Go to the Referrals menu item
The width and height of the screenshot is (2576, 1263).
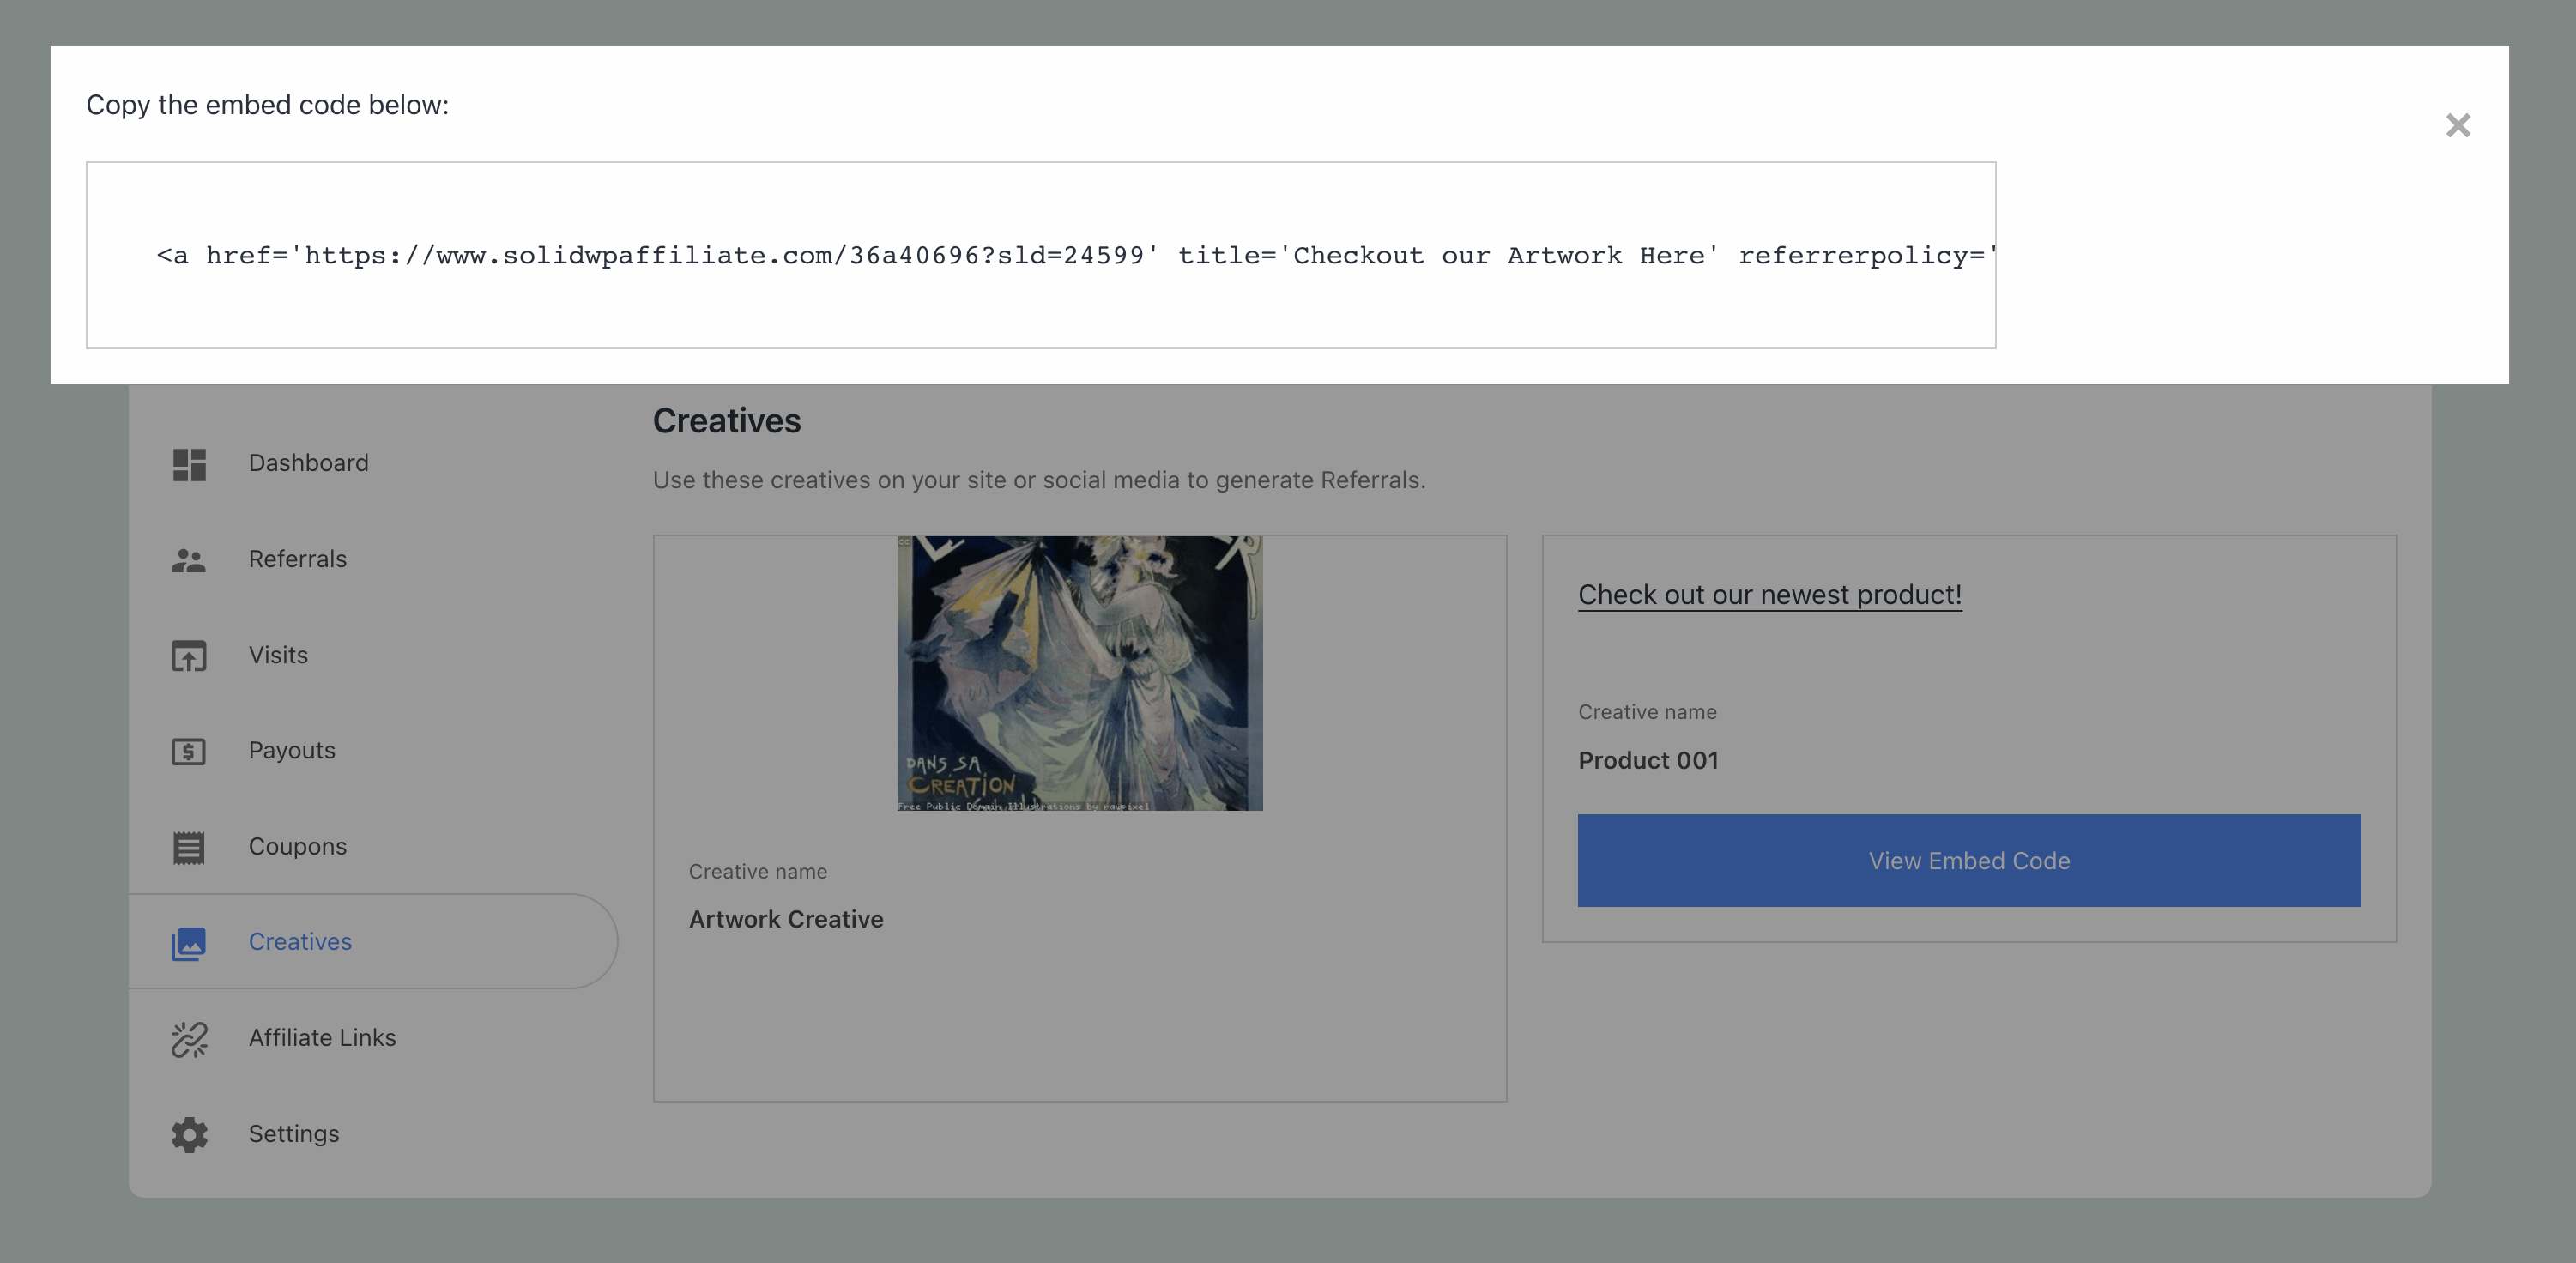click(297, 559)
